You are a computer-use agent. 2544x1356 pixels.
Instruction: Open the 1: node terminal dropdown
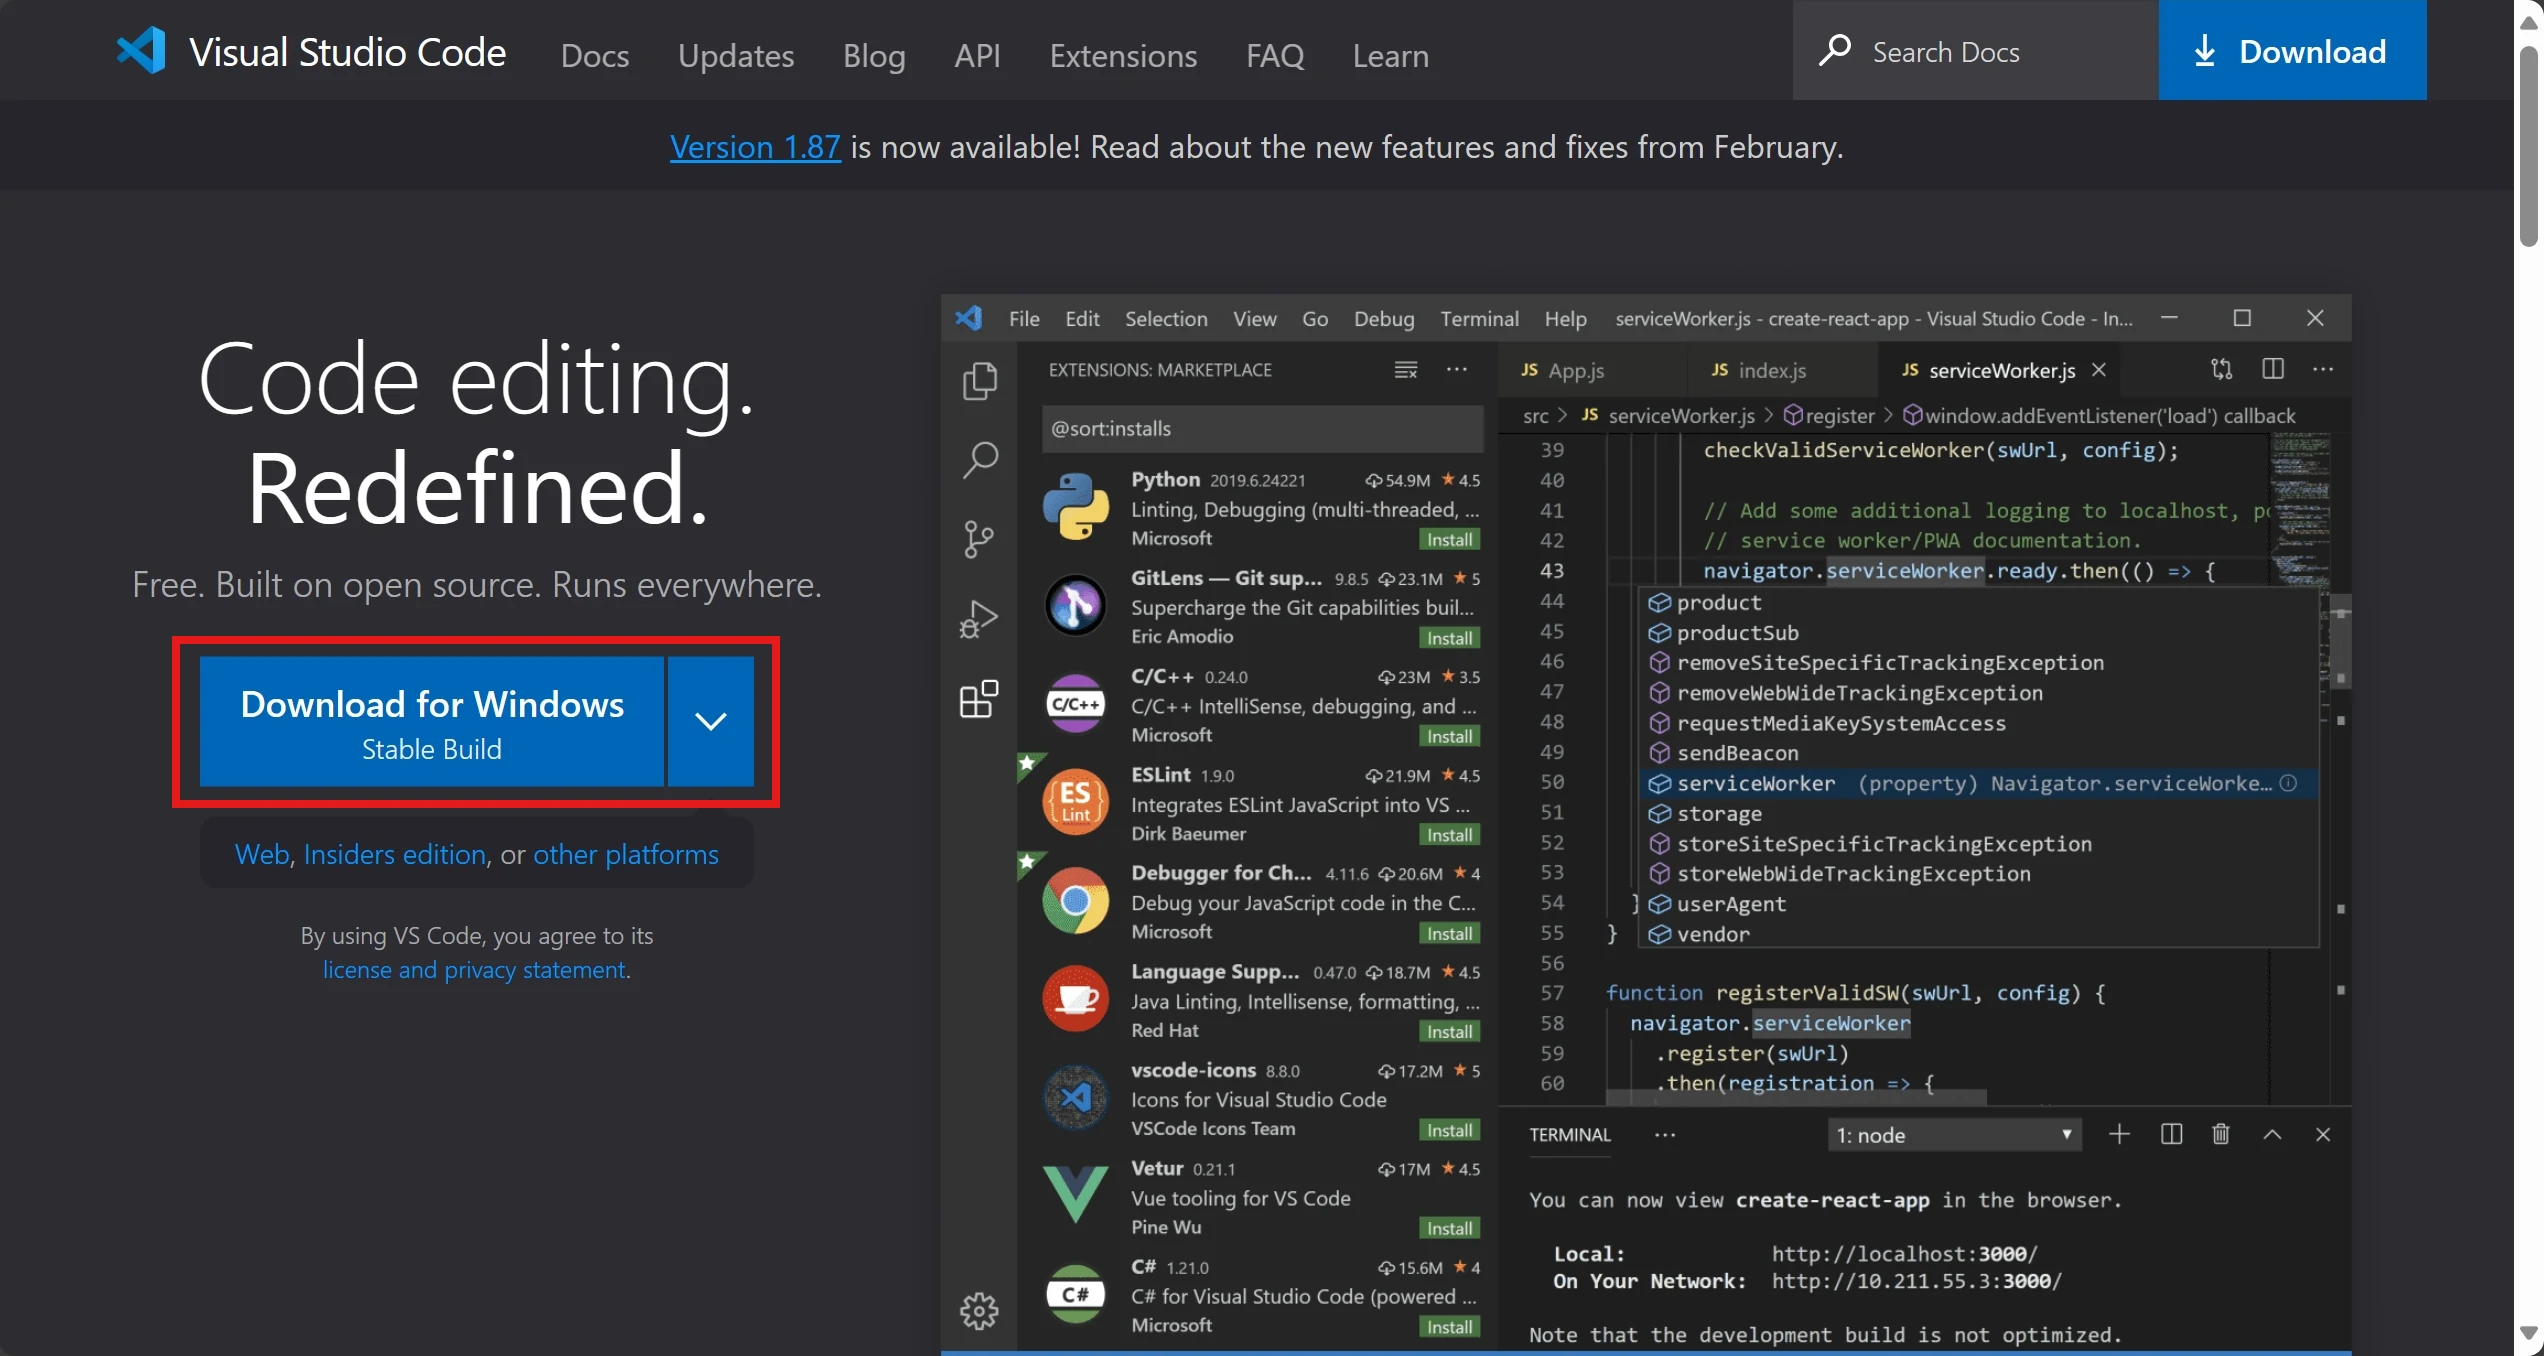coord(1954,1135)
